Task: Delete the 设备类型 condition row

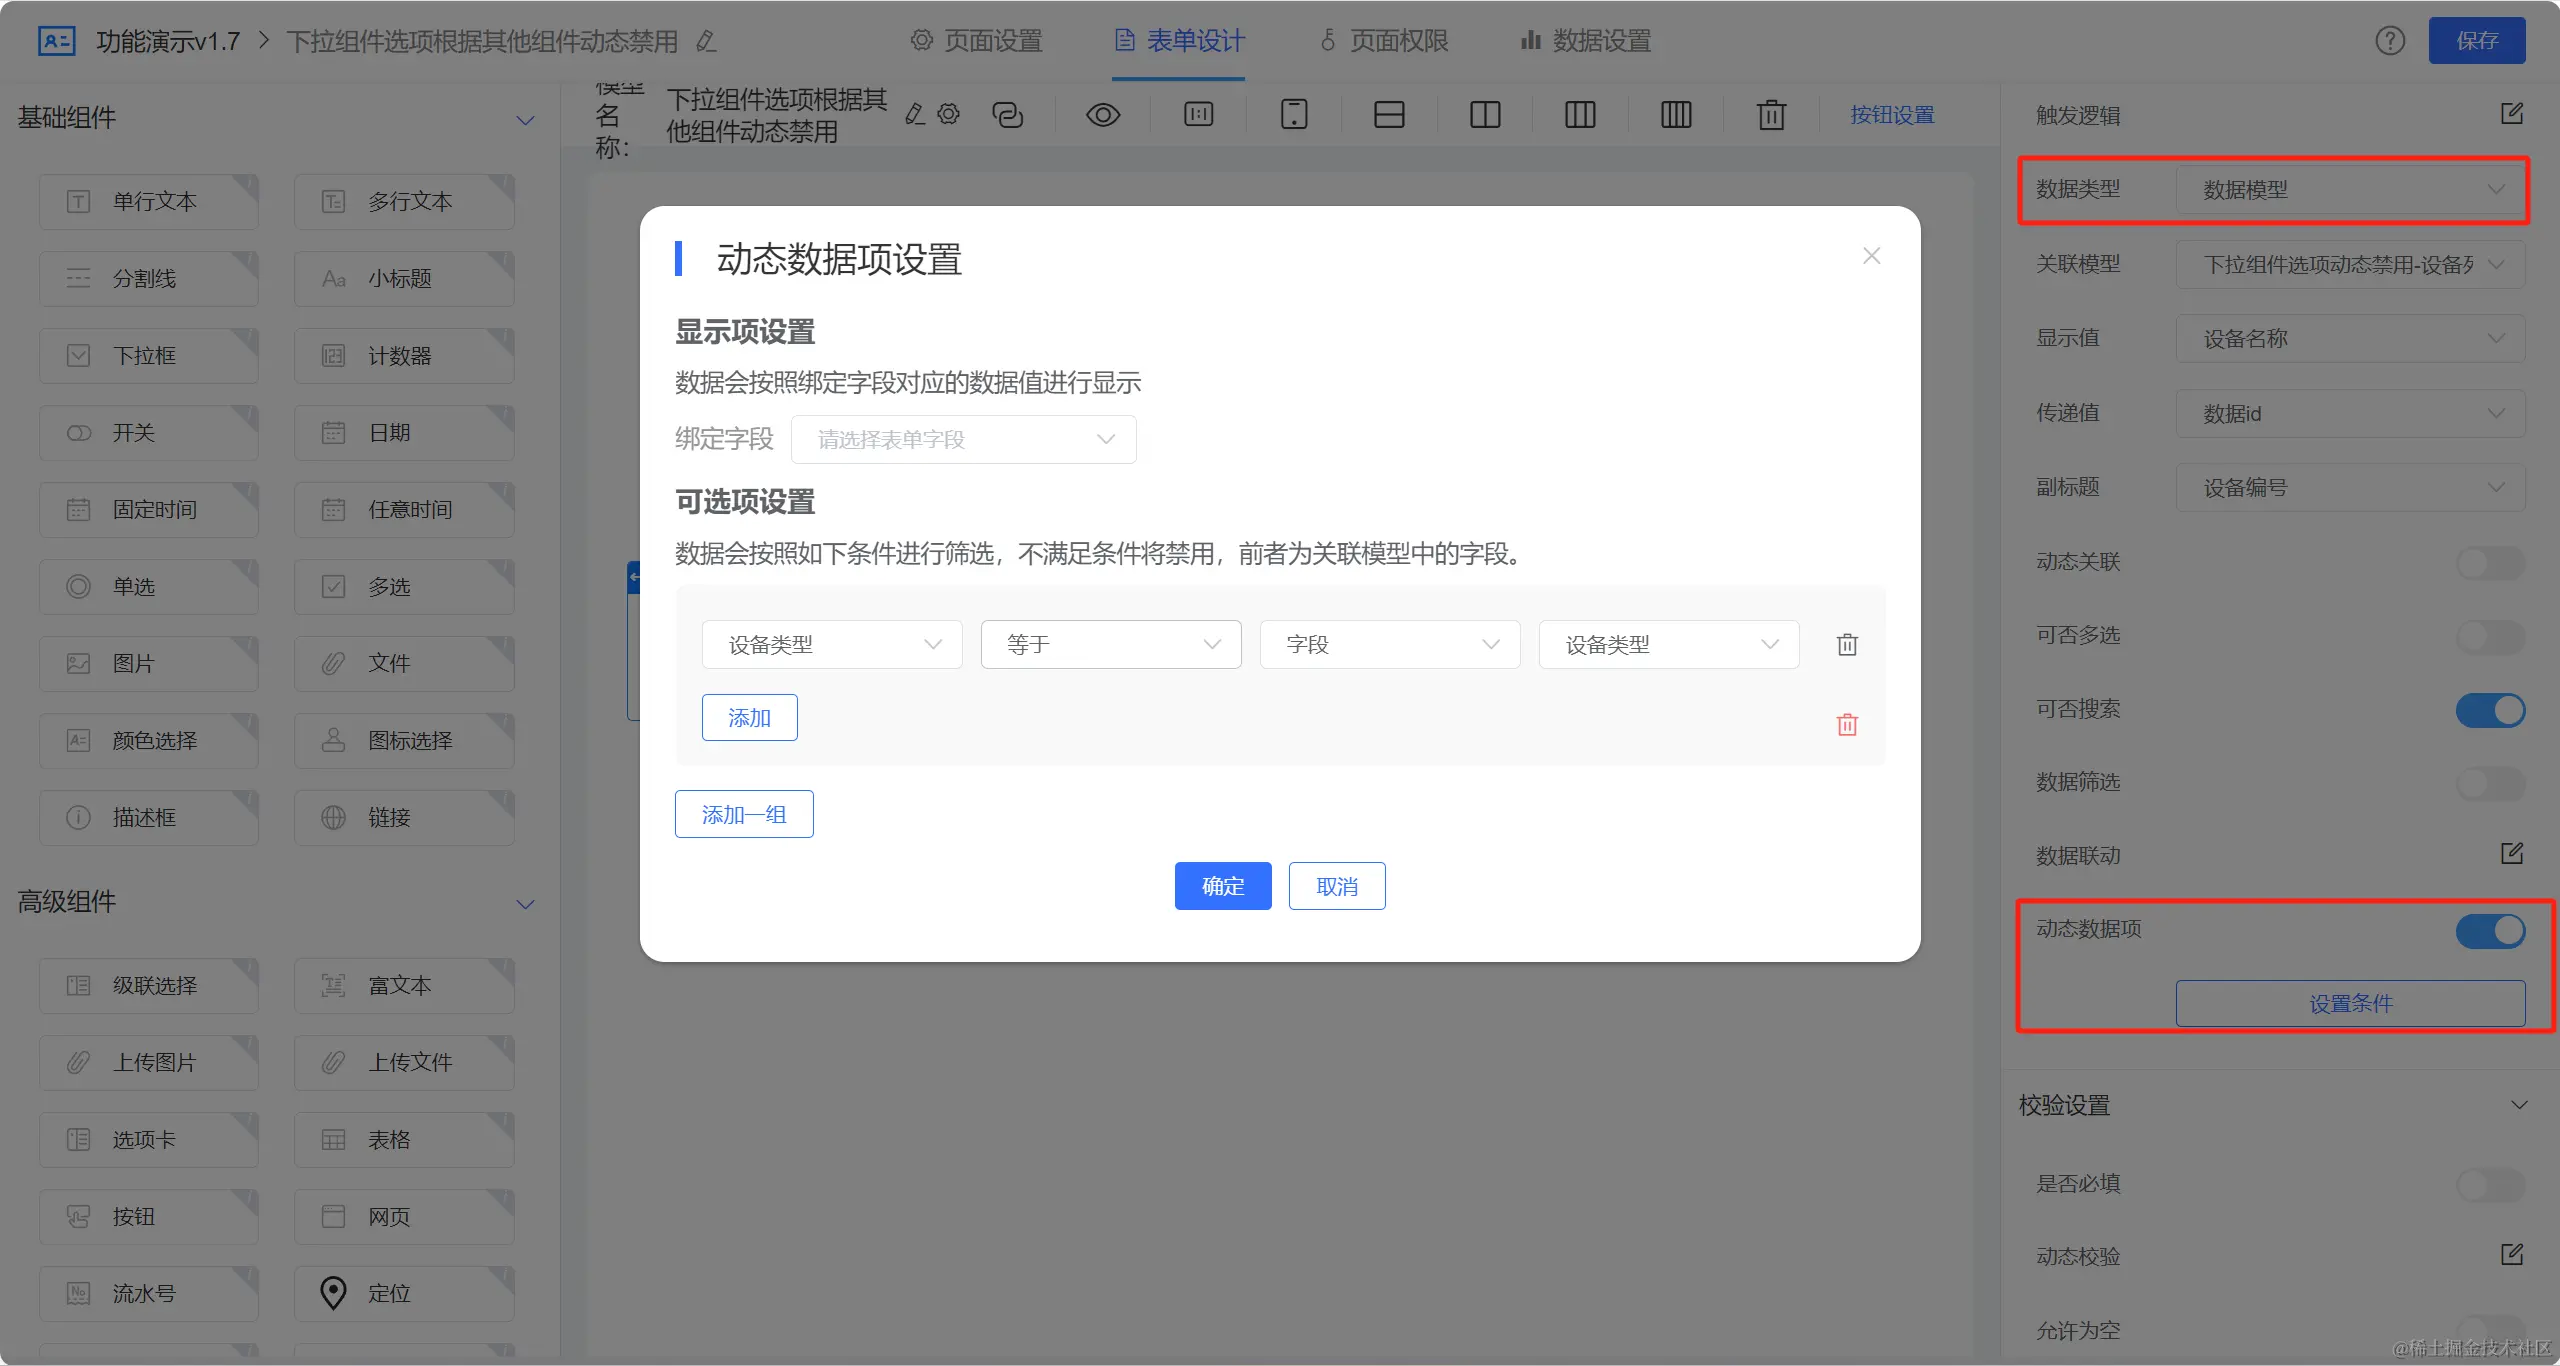Action: 1847,645
